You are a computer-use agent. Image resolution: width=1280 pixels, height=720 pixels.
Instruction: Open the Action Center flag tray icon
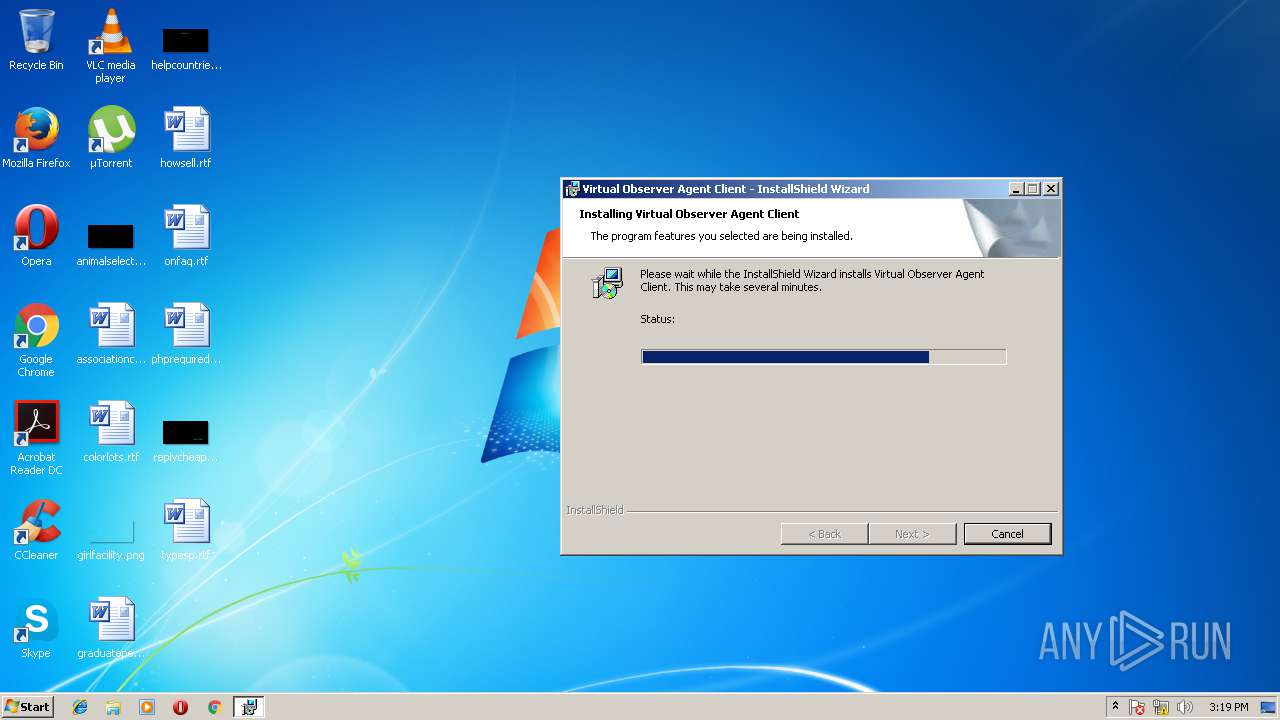click(1137, 707)
